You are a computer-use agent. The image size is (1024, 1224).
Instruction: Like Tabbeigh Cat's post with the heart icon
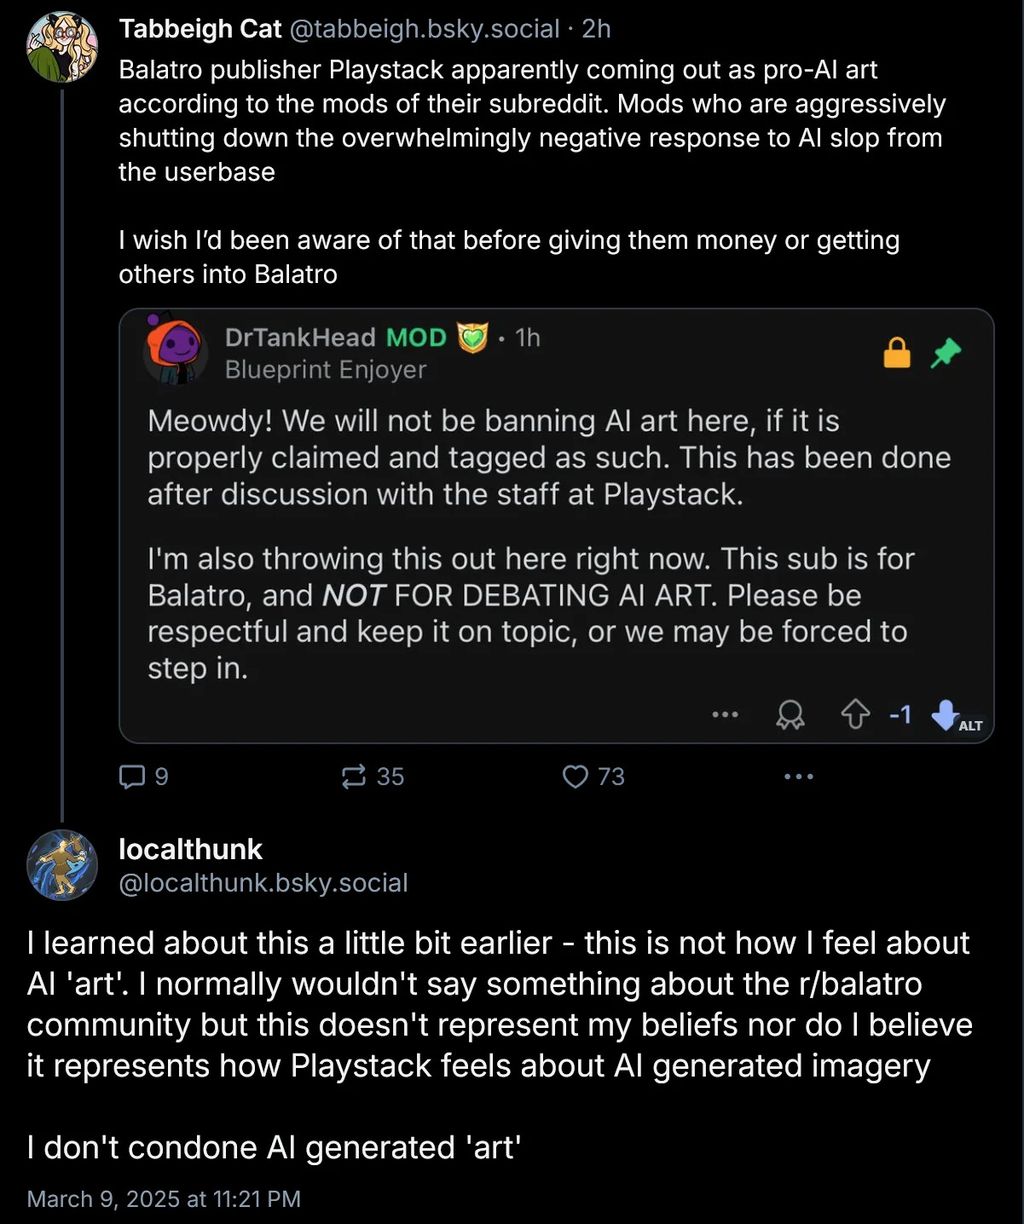point(575,776)
